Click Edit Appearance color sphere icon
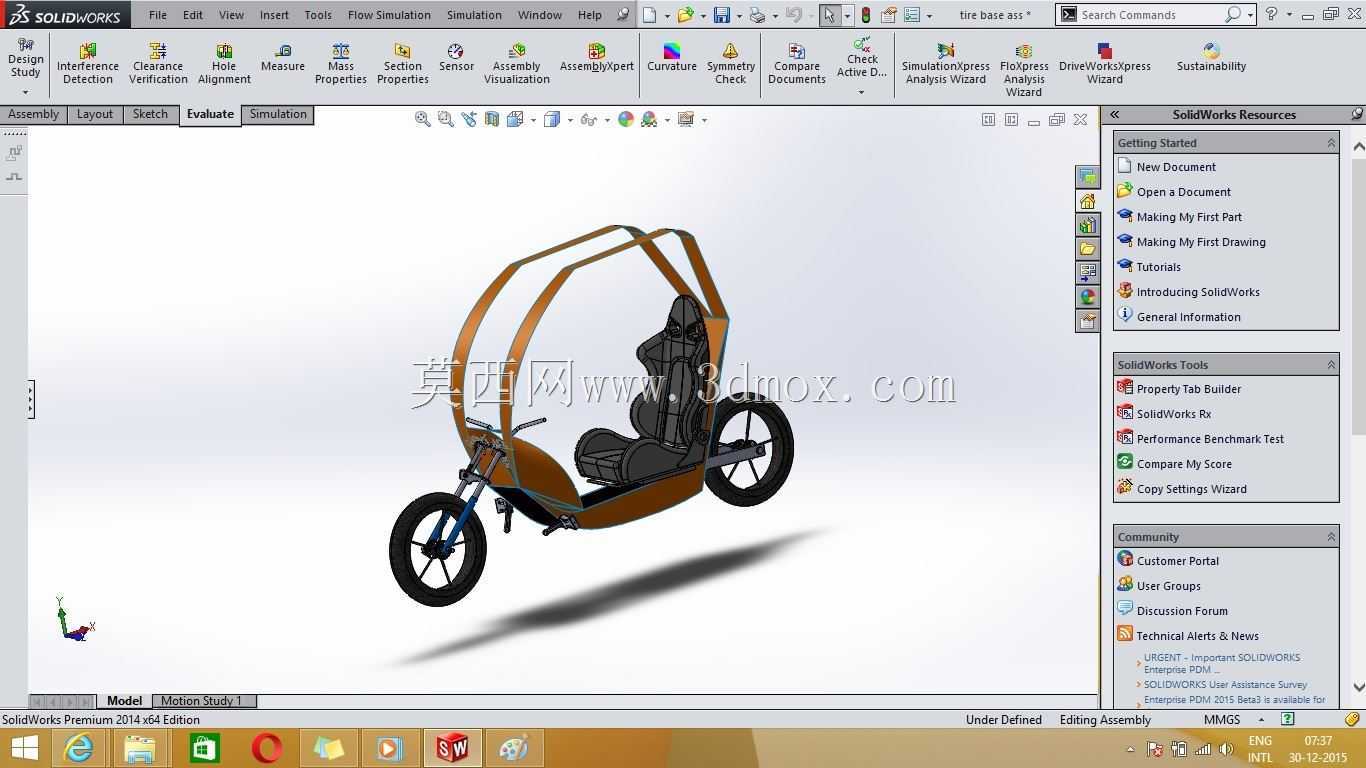 (626, 119)
